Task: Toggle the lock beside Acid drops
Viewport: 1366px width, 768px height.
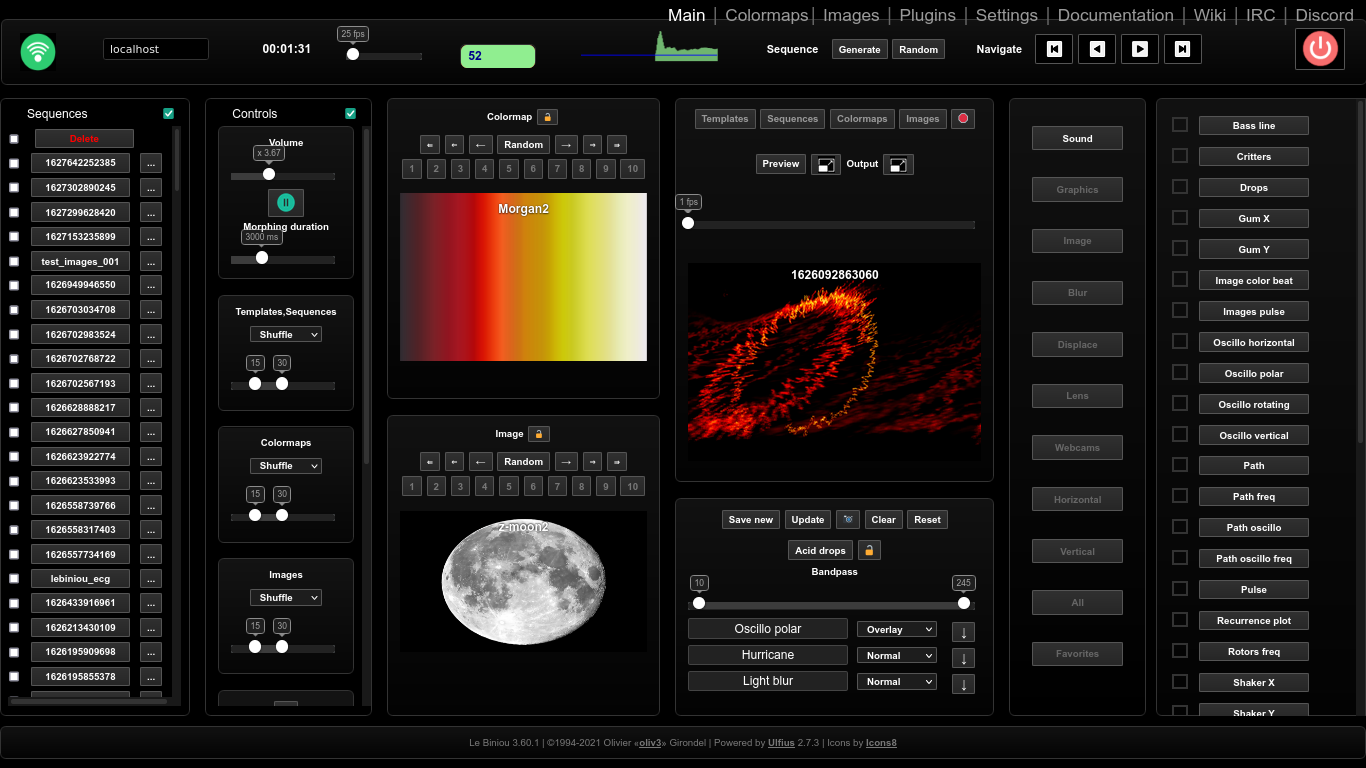Action: [869, 551]
